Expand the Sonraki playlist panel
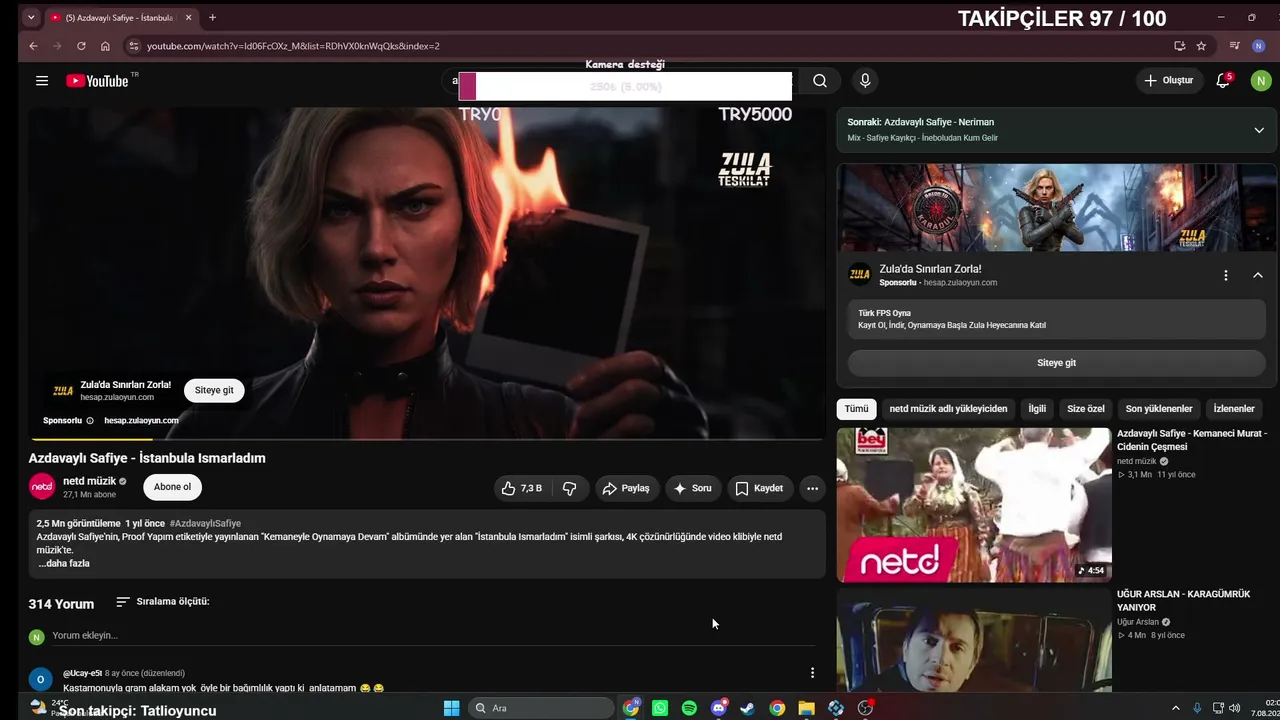 coord(1259,130)
